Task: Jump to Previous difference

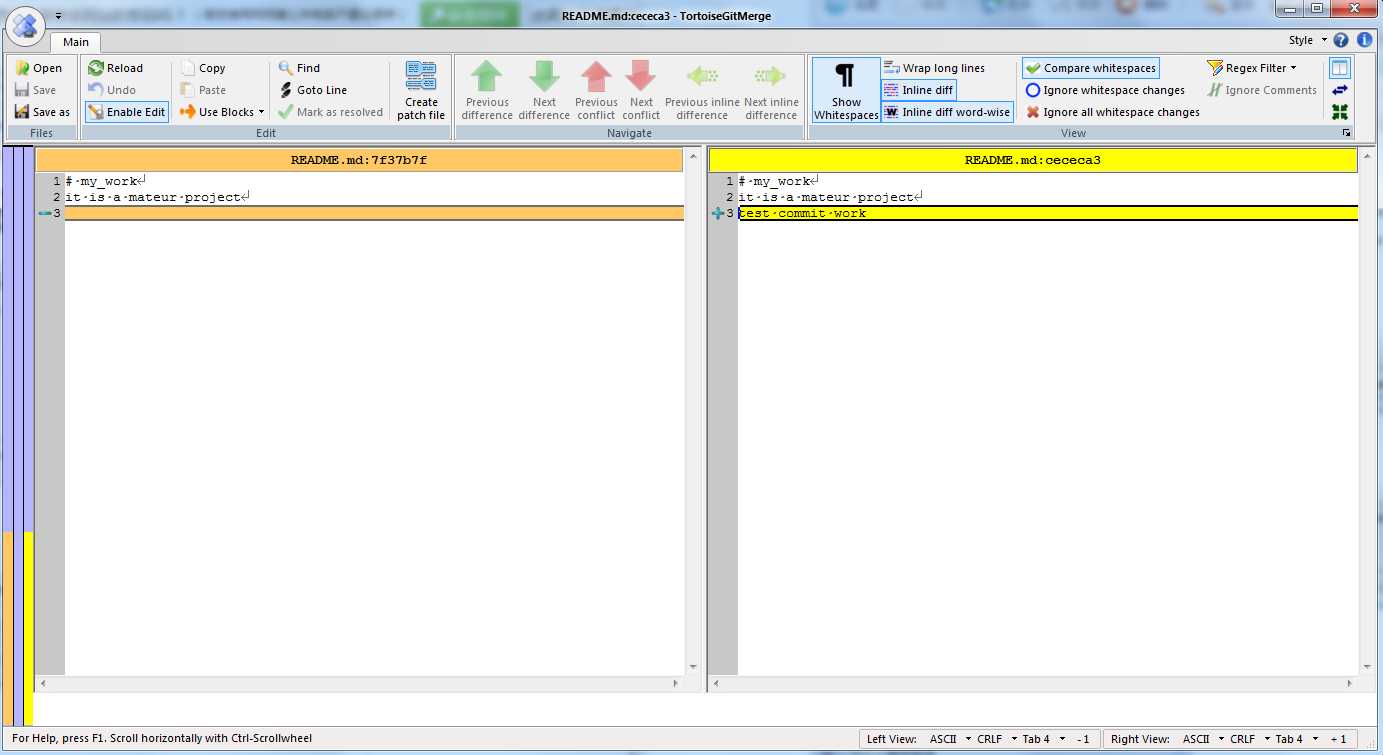Action: tap(487, 90)
